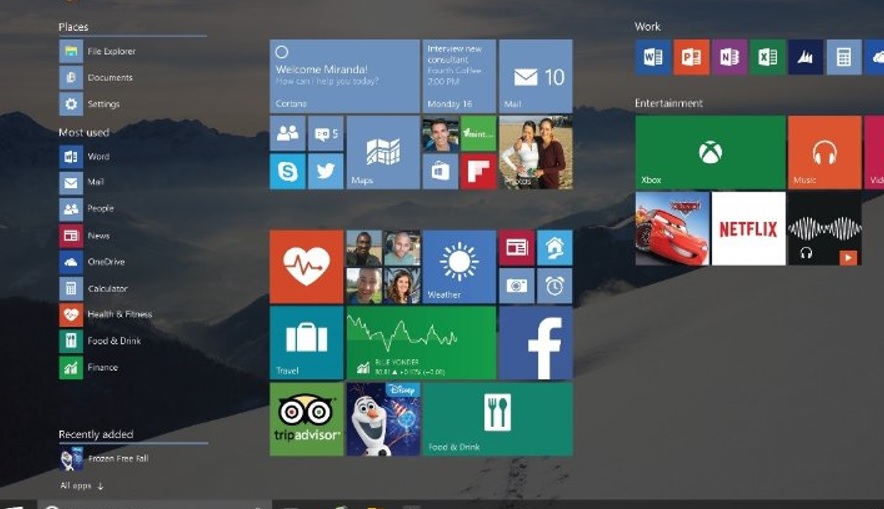Open the Health & Fitness heart tile
This screenshot has height=509, width=884.
point(306,267)
